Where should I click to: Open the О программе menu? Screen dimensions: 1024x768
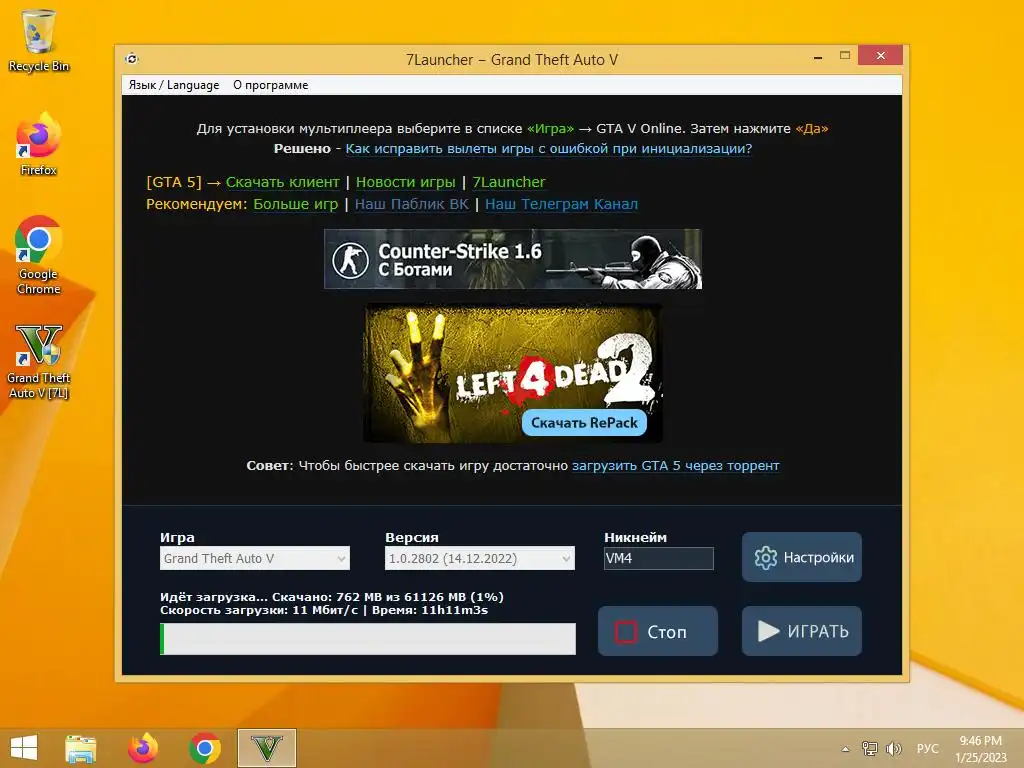(270, 85)
